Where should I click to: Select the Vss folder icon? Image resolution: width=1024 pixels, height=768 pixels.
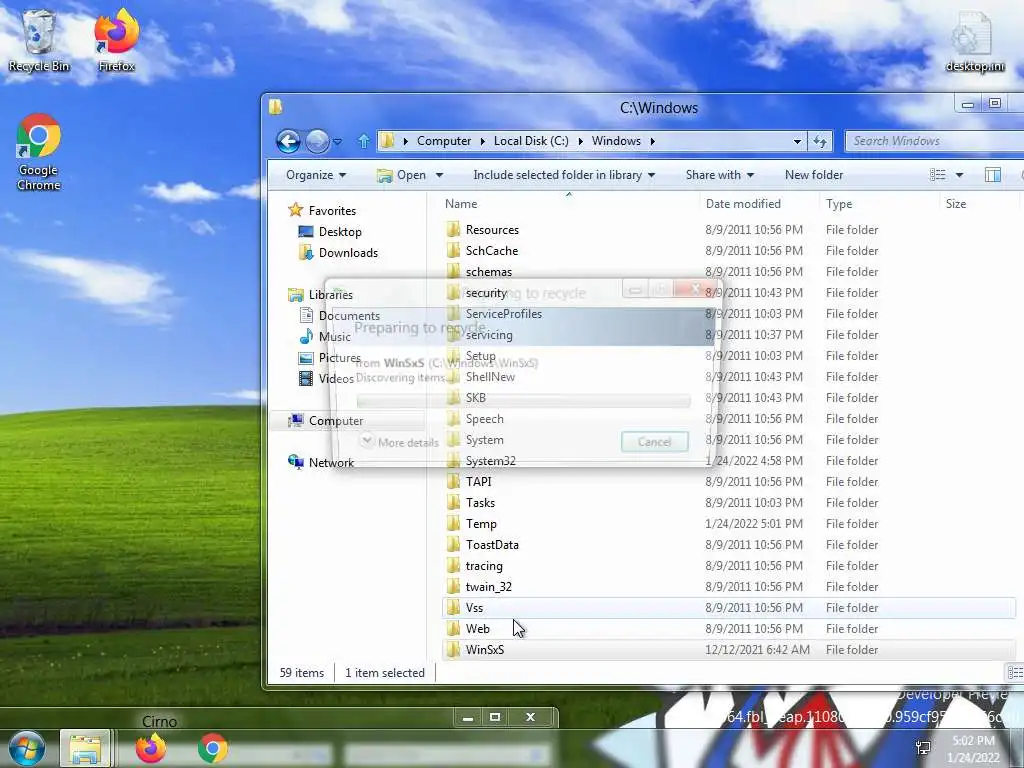pos(454,608)
